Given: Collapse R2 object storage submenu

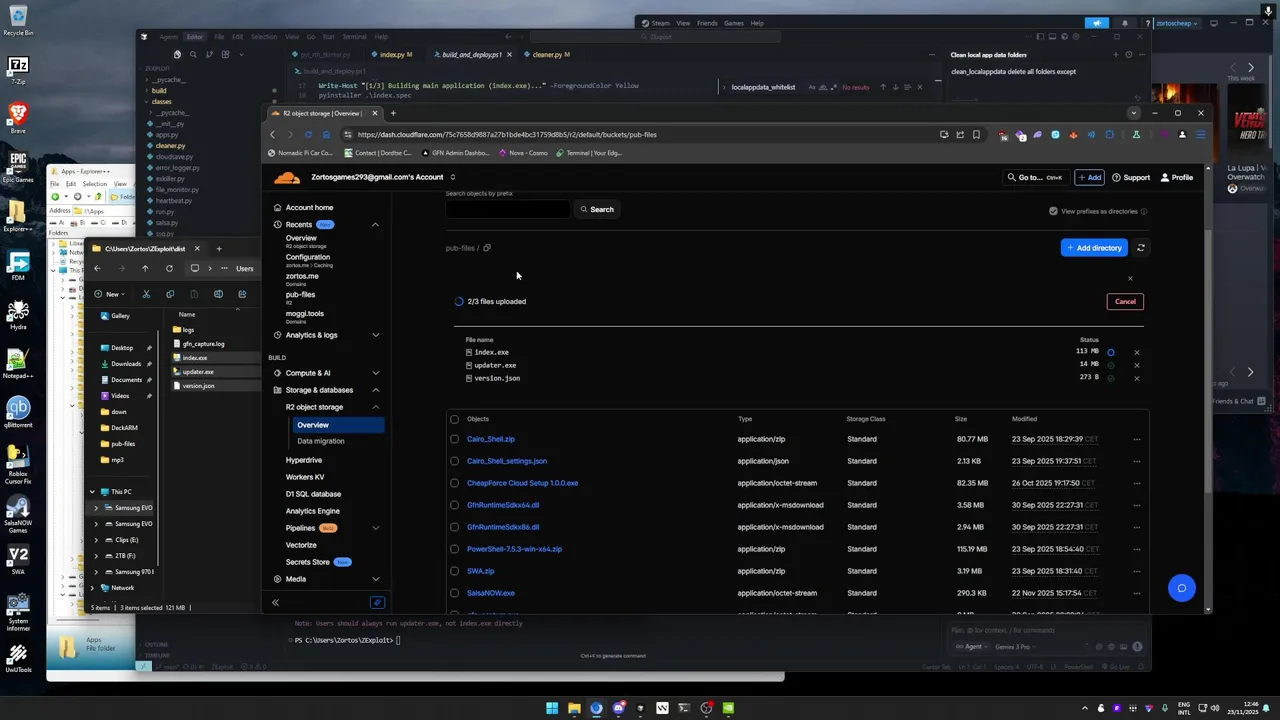Looking at the screenshot, I should click(x=376, y=407).
